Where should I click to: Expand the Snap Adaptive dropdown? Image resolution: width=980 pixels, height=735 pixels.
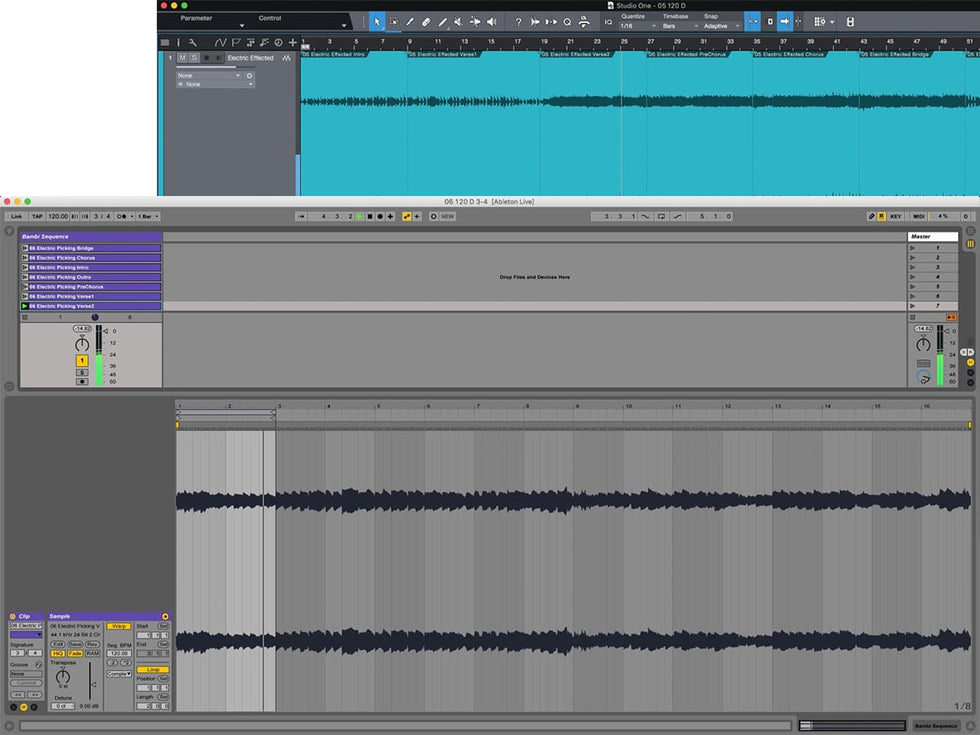719,26
